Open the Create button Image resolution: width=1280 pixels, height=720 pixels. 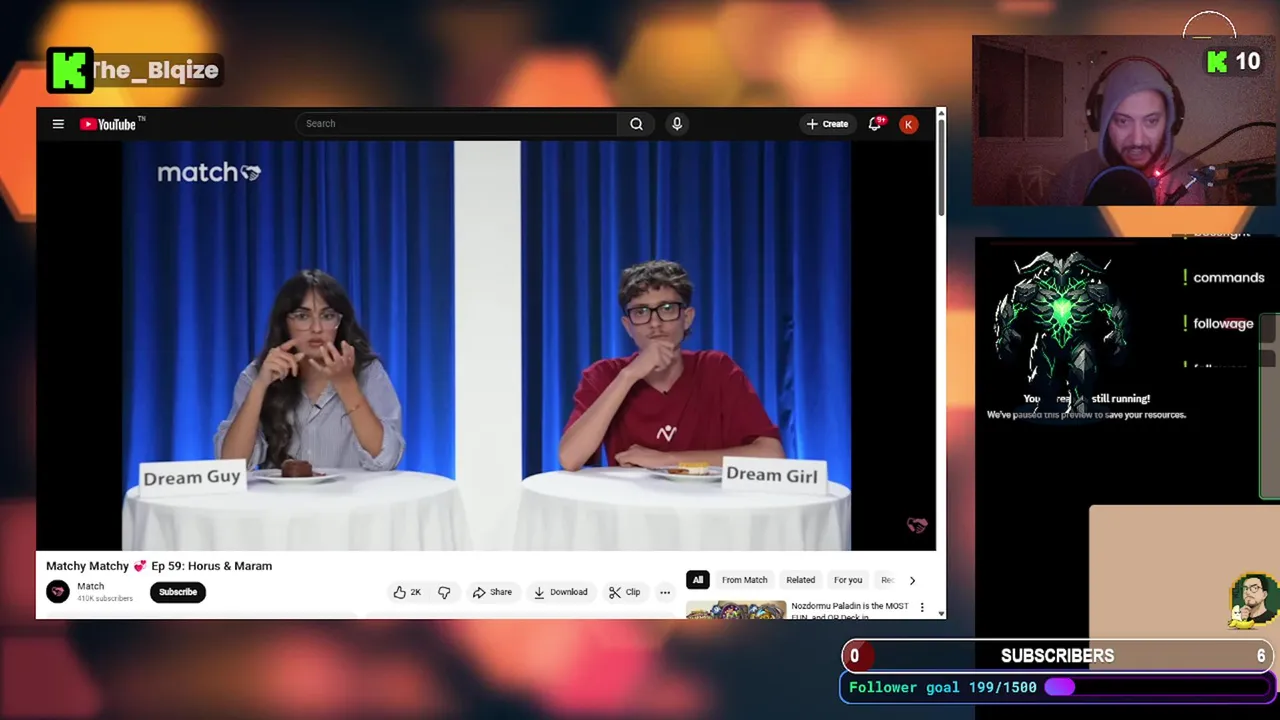[827, 124]
